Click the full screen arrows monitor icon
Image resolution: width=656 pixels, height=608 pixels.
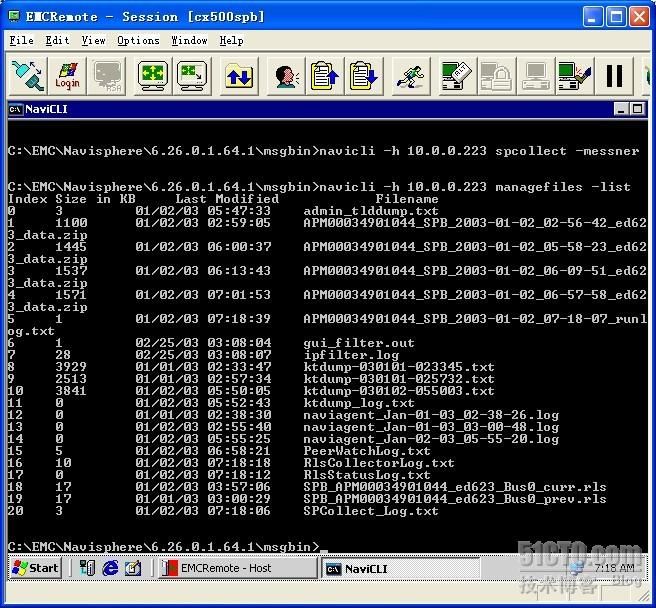(153, 76)
